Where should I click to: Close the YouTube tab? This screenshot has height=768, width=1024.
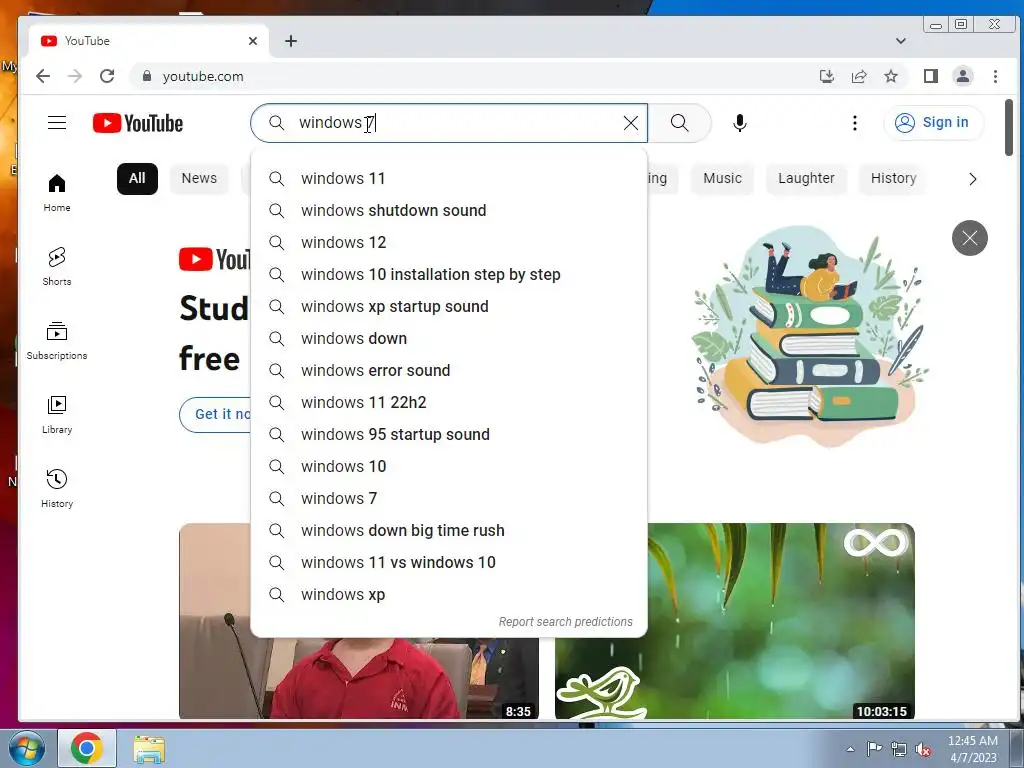(x=253, y=41)
